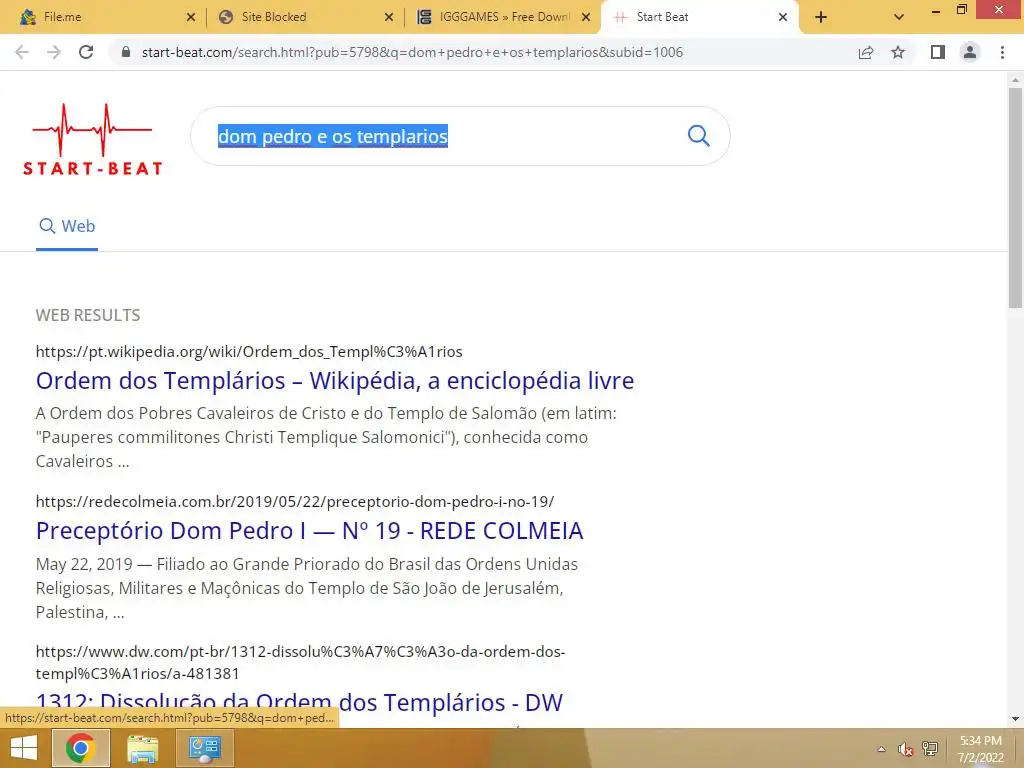Image resolution: width=1024 pixels, height=768 pixels.
Task: Click the pt.wikipedia.org result URL
Action: [249, 352]
